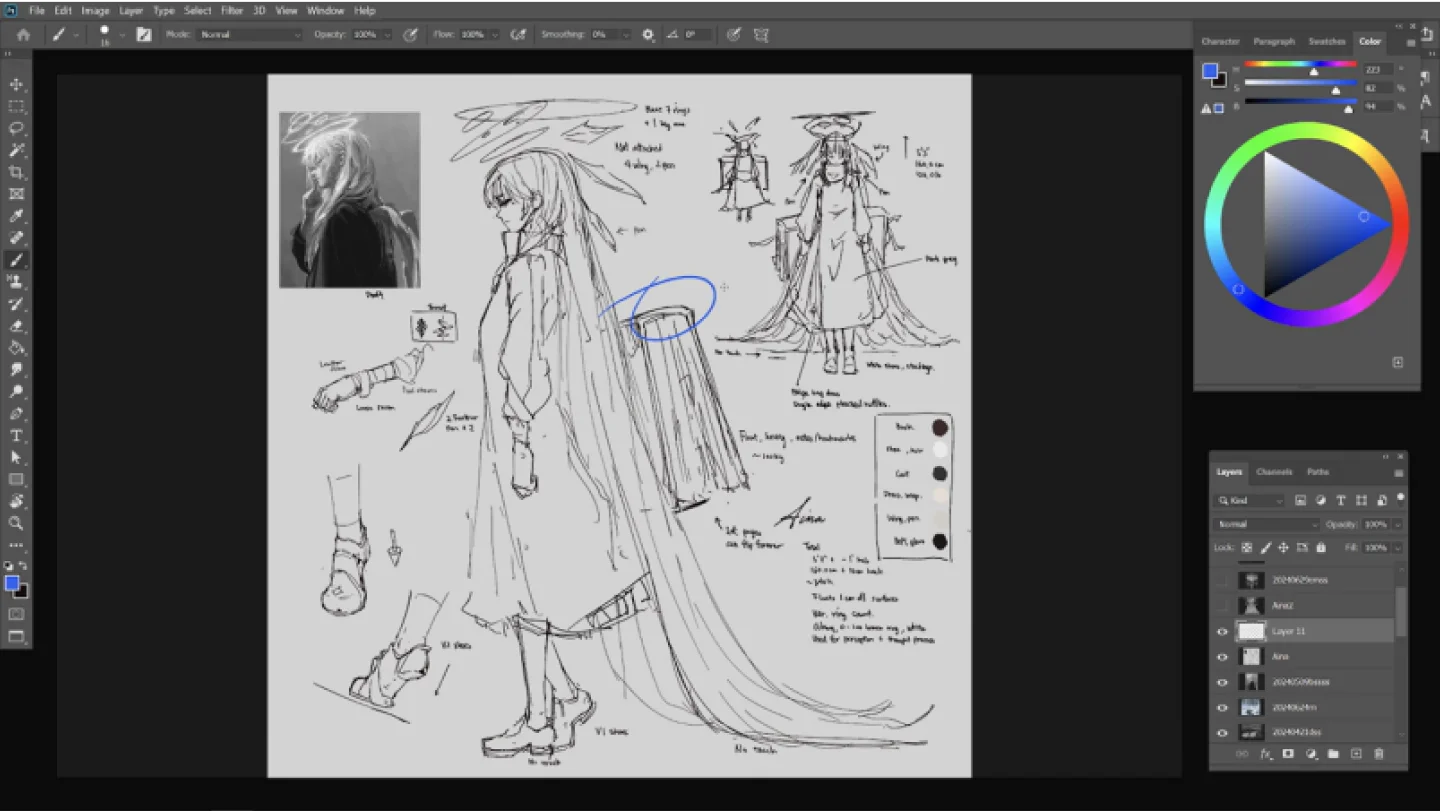Select the Hand tool
This screenshot has height=811, width=1440.
[16, 501]
